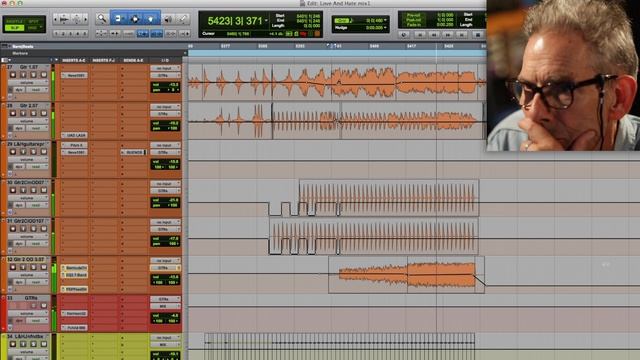Select the Pencil tool

(183, 18)
